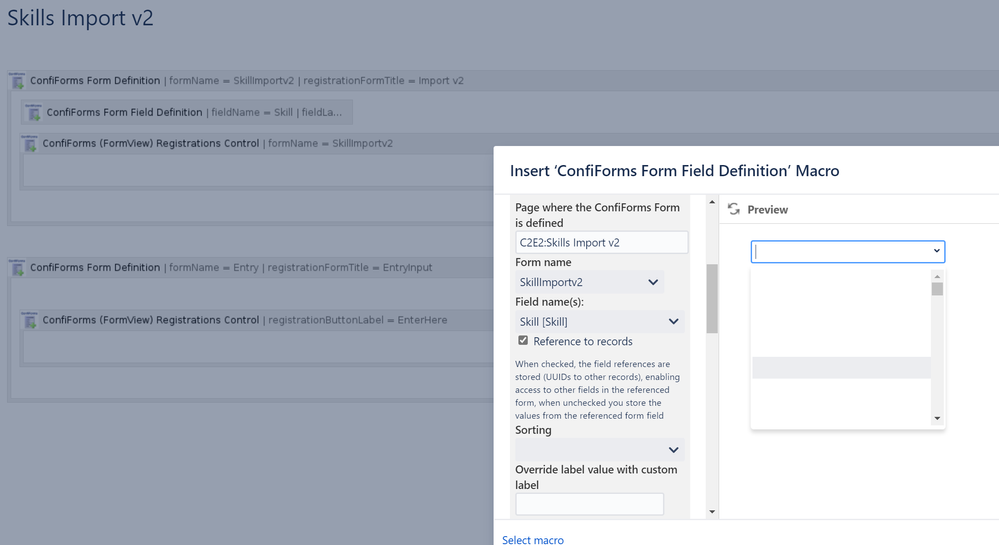Toggle the Reference to records checkbox
Viewport: 999px width, 545px height.
click(523, 340)
